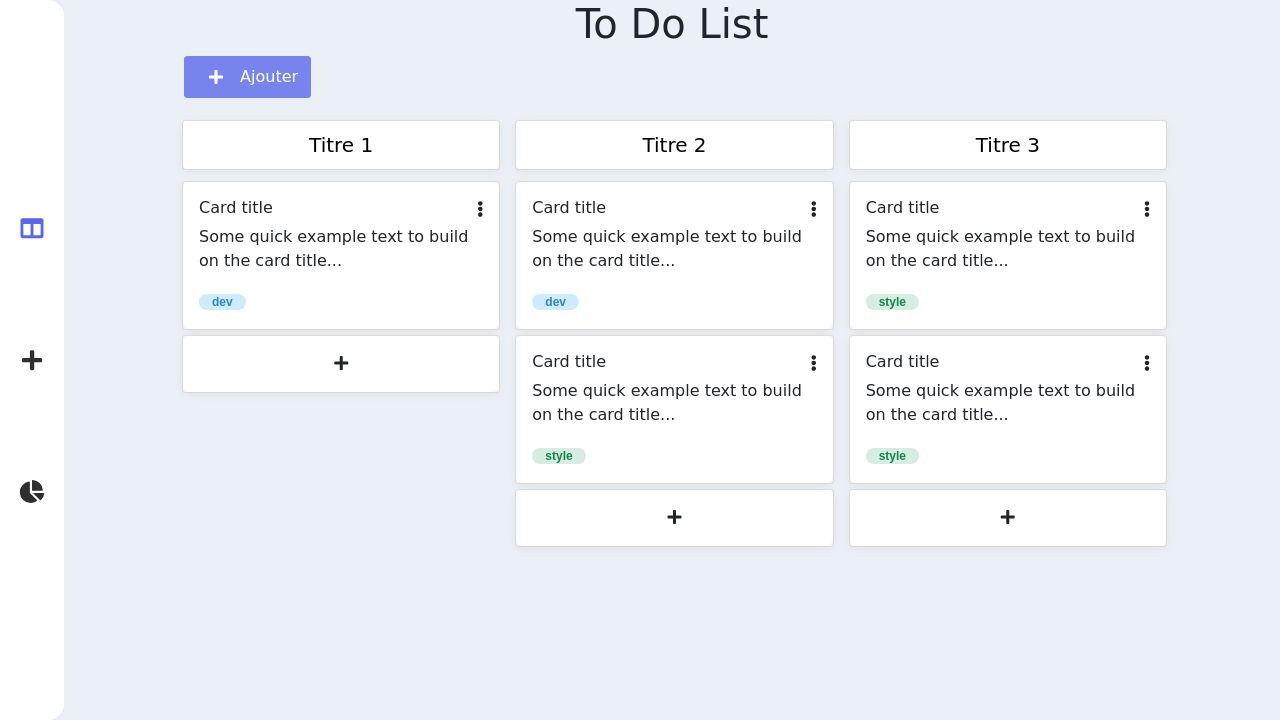
Task: Open the kanban board view from sidebar
Action: pyautogui.click(x=32, y=229)
